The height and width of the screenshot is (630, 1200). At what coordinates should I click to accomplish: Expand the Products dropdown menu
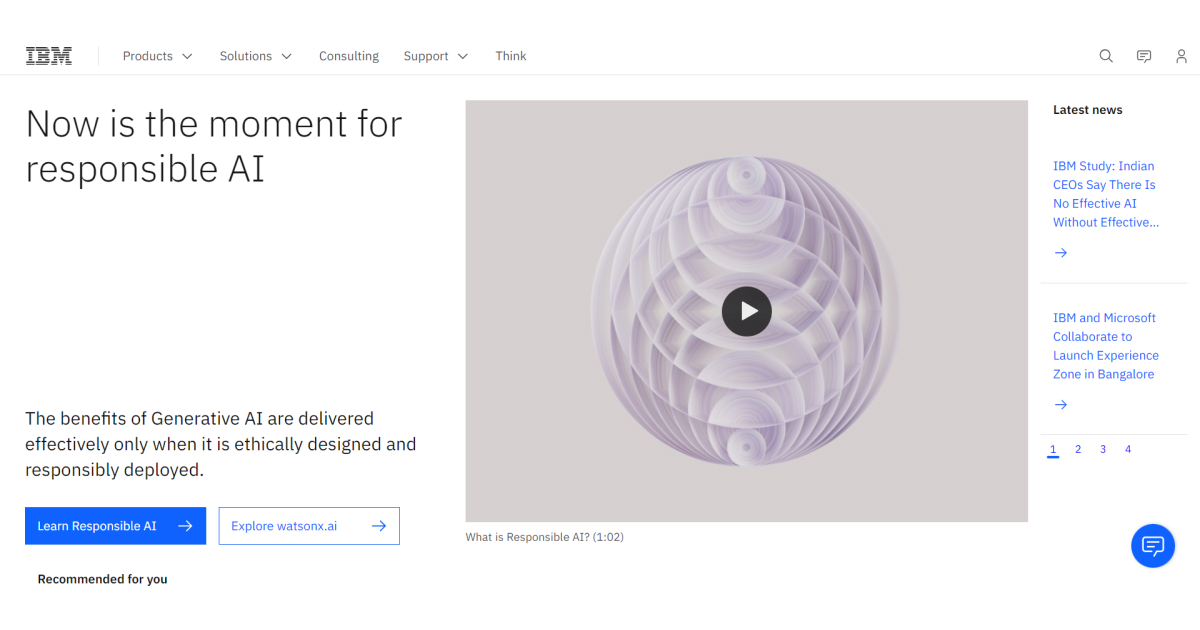pos(157,56)
